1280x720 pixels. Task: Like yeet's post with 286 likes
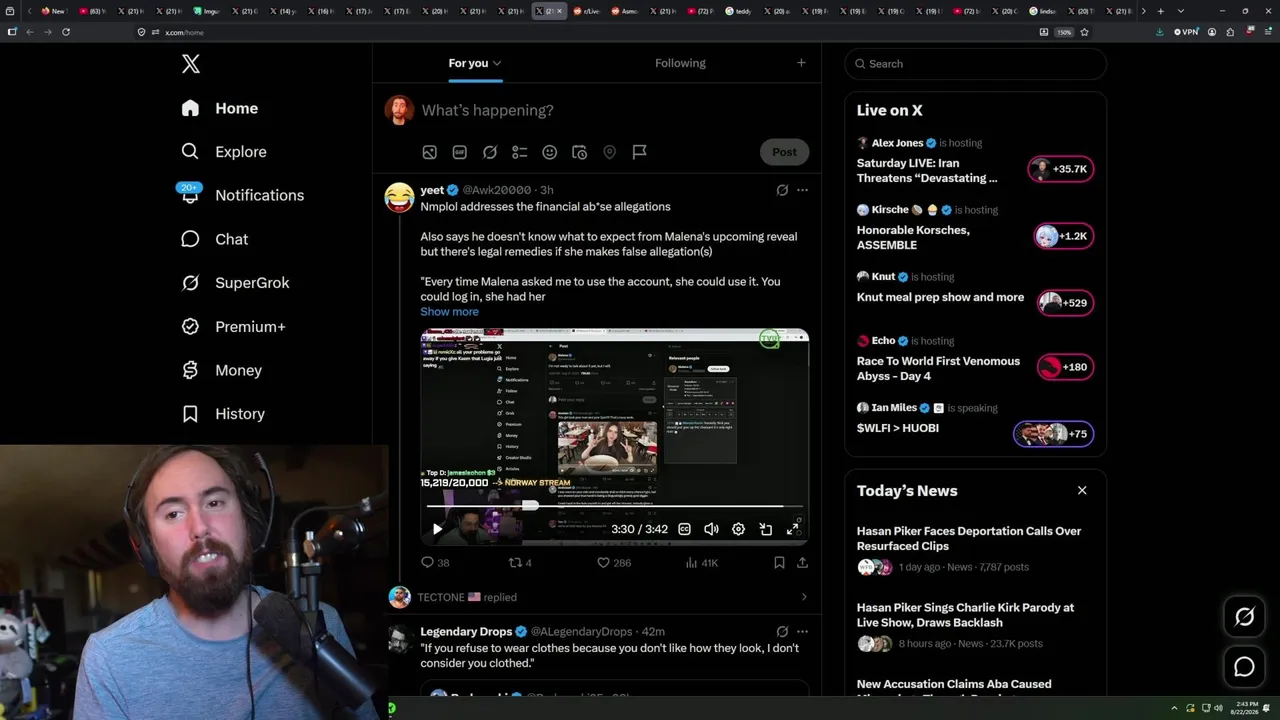click(x=614, y=563)
